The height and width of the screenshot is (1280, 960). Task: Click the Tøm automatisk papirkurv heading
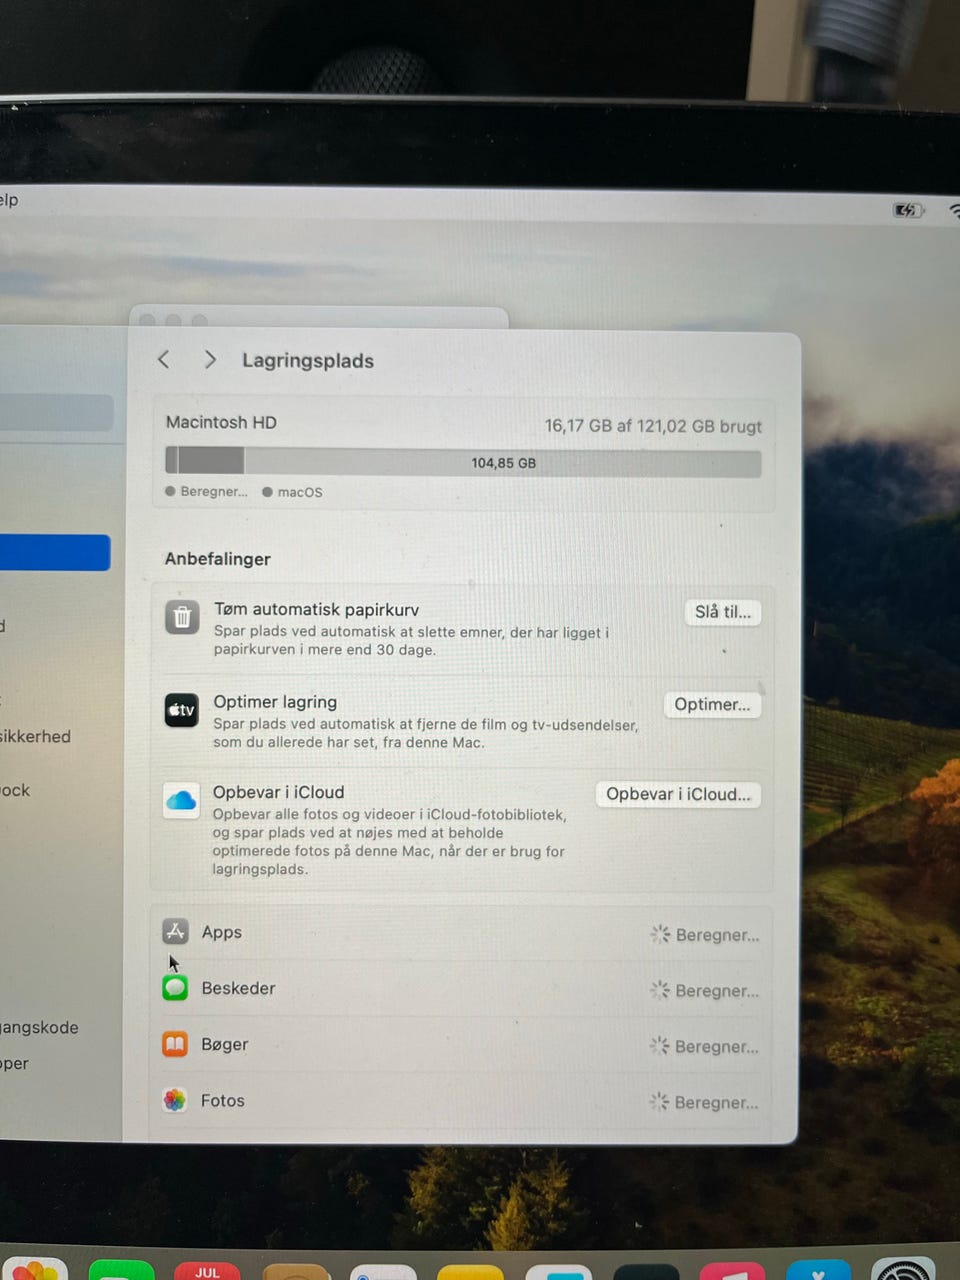(x=316, y=609)
